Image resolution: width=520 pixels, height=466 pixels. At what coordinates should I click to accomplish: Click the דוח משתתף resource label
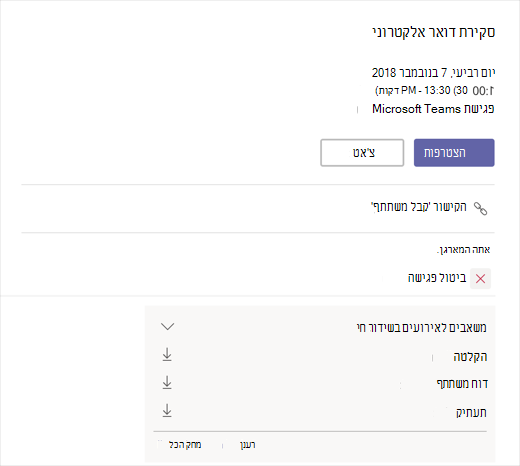click(x=462, y=384)
